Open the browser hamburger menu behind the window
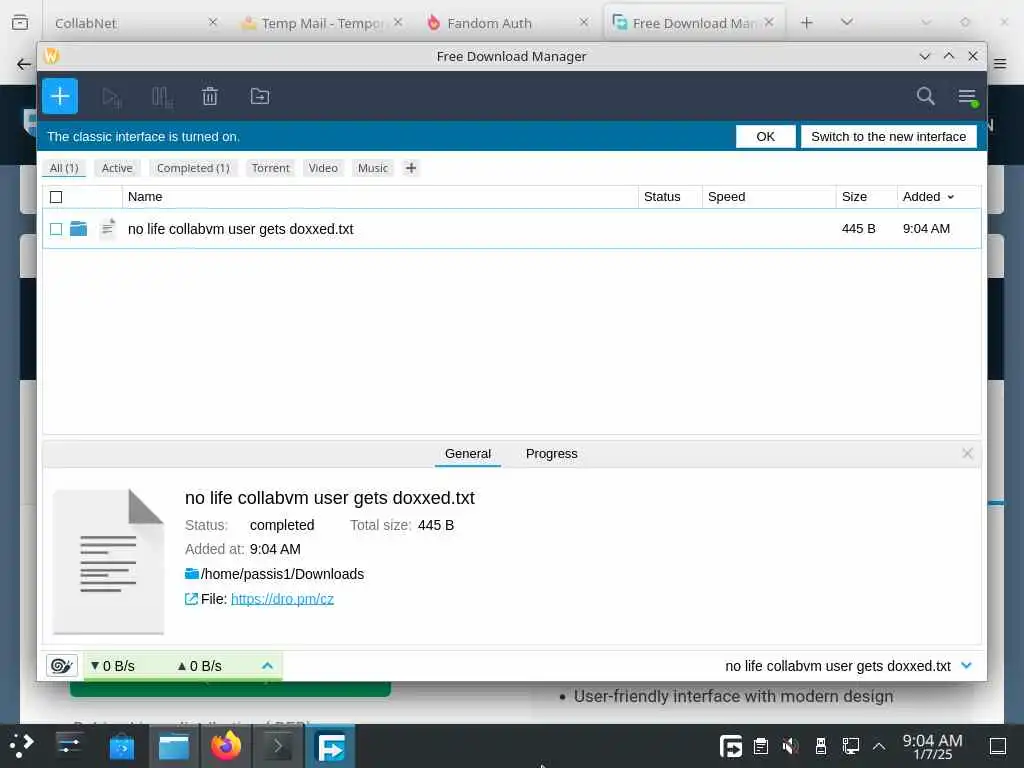The height and width of the screenshot is (768, 1024). pyautogui.click(x=1000, y=64)
